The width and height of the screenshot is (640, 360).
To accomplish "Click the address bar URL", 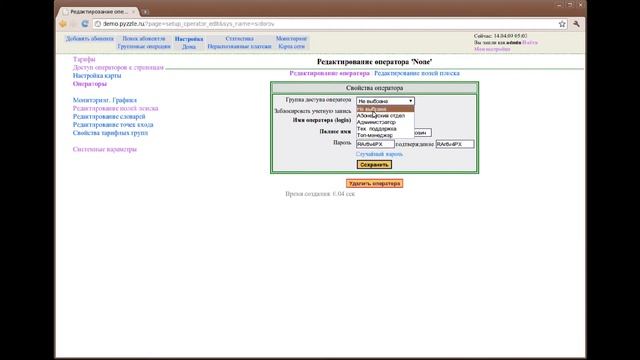I will click(188, 24).
